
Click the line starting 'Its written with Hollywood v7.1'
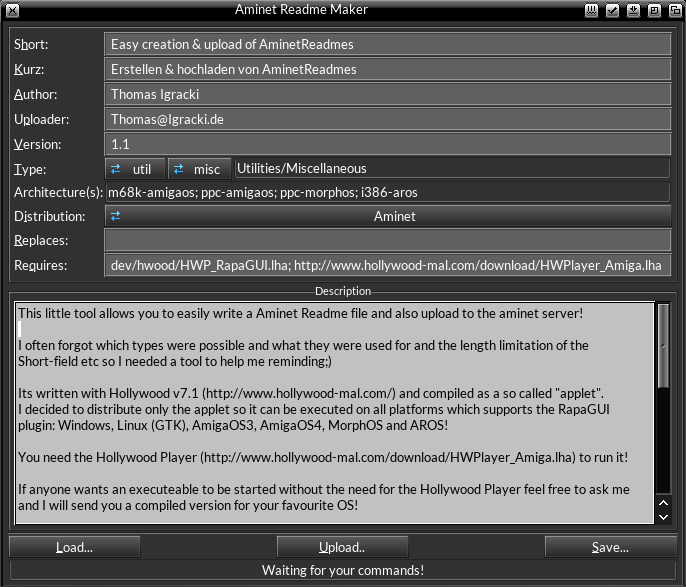pyautogui.click(x=311, y=393)
